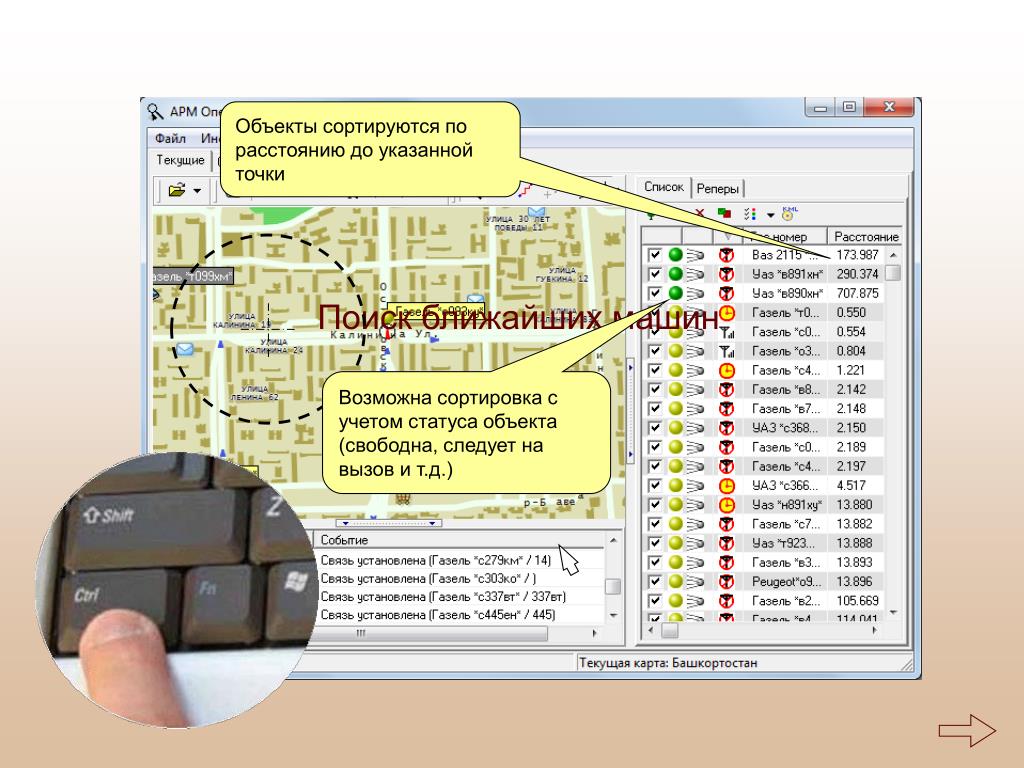Click track tail icon in УАЗ *с368 row
This screenshot has height=768, width=1024.
(695, 428)
